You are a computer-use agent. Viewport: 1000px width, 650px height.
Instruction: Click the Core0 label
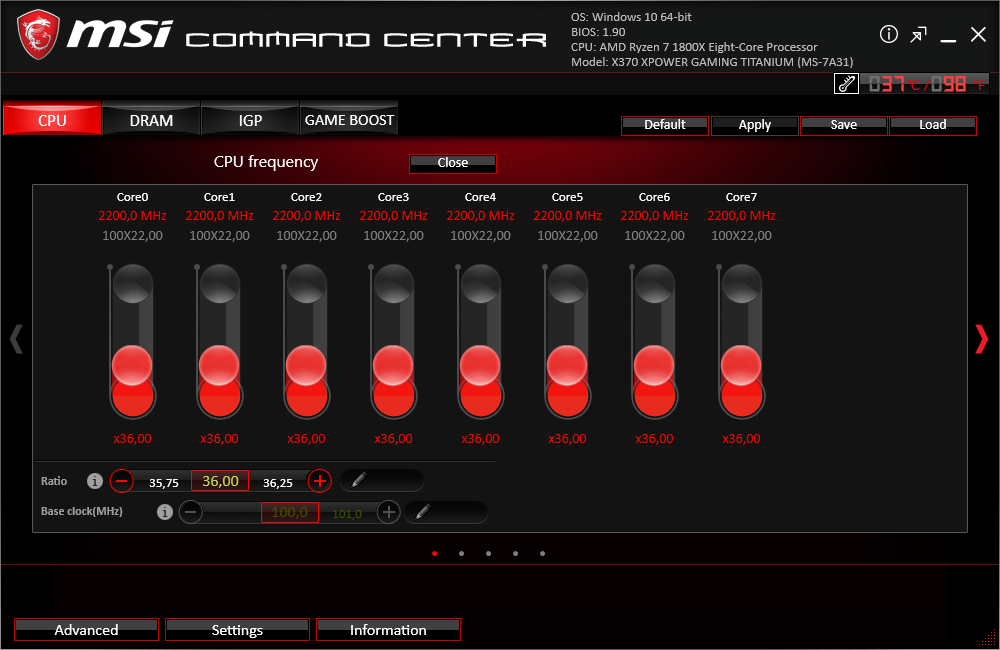coord(132,197)
